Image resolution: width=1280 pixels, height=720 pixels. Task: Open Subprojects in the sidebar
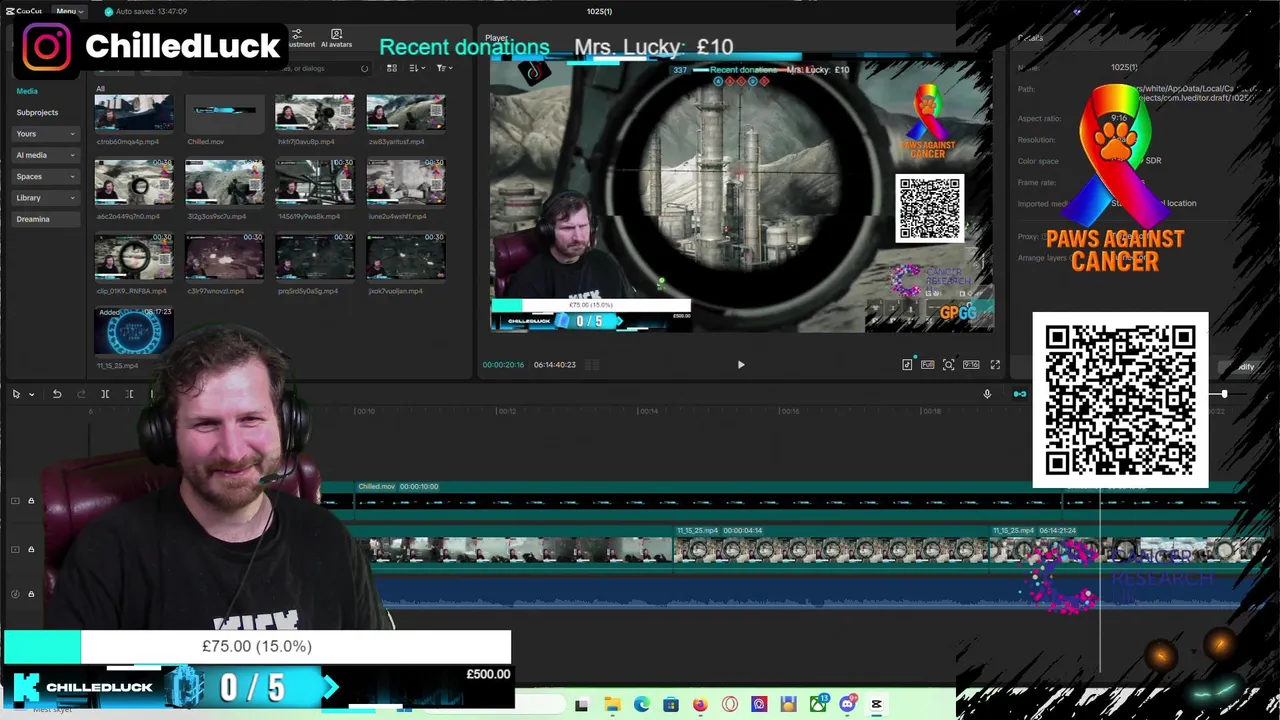pyautogui.click(x=37, y=112)
